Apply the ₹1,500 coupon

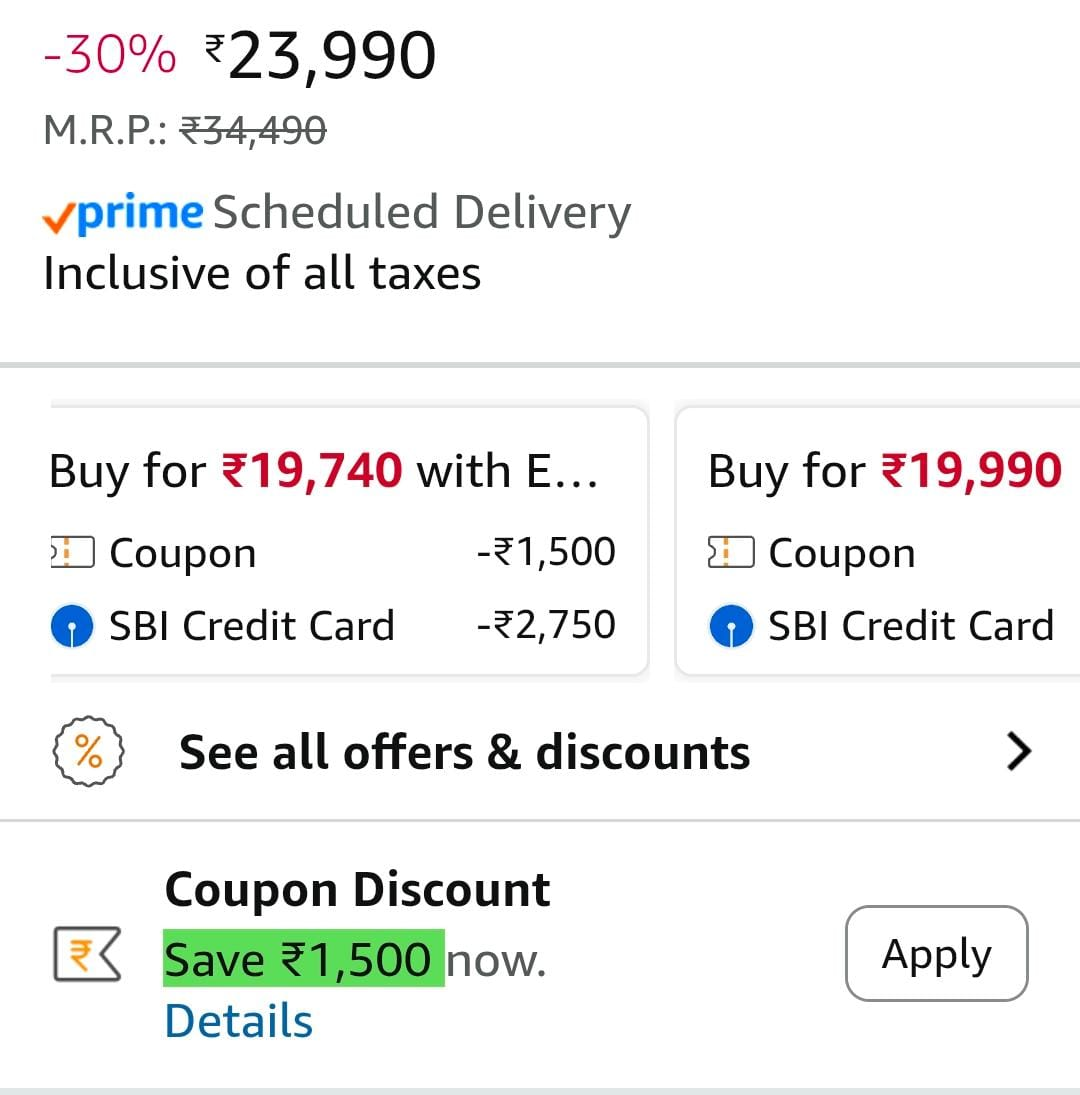tap(936, 954)
